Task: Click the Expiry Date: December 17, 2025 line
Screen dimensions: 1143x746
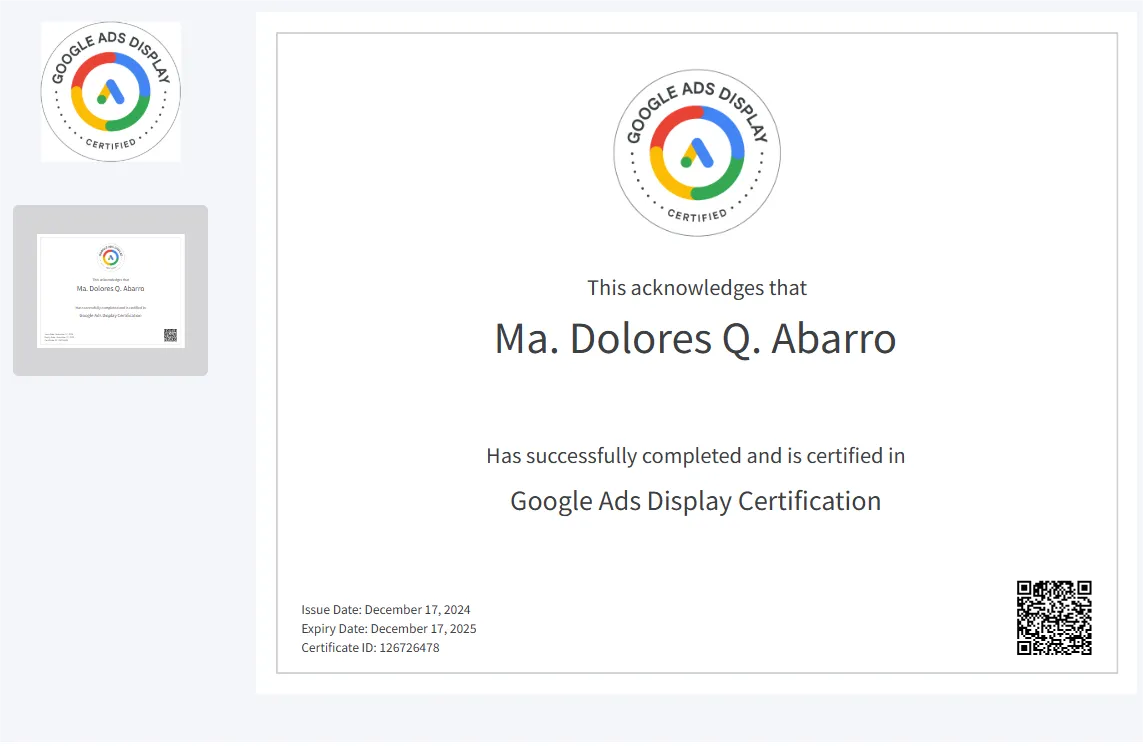Action: [389, 629]
